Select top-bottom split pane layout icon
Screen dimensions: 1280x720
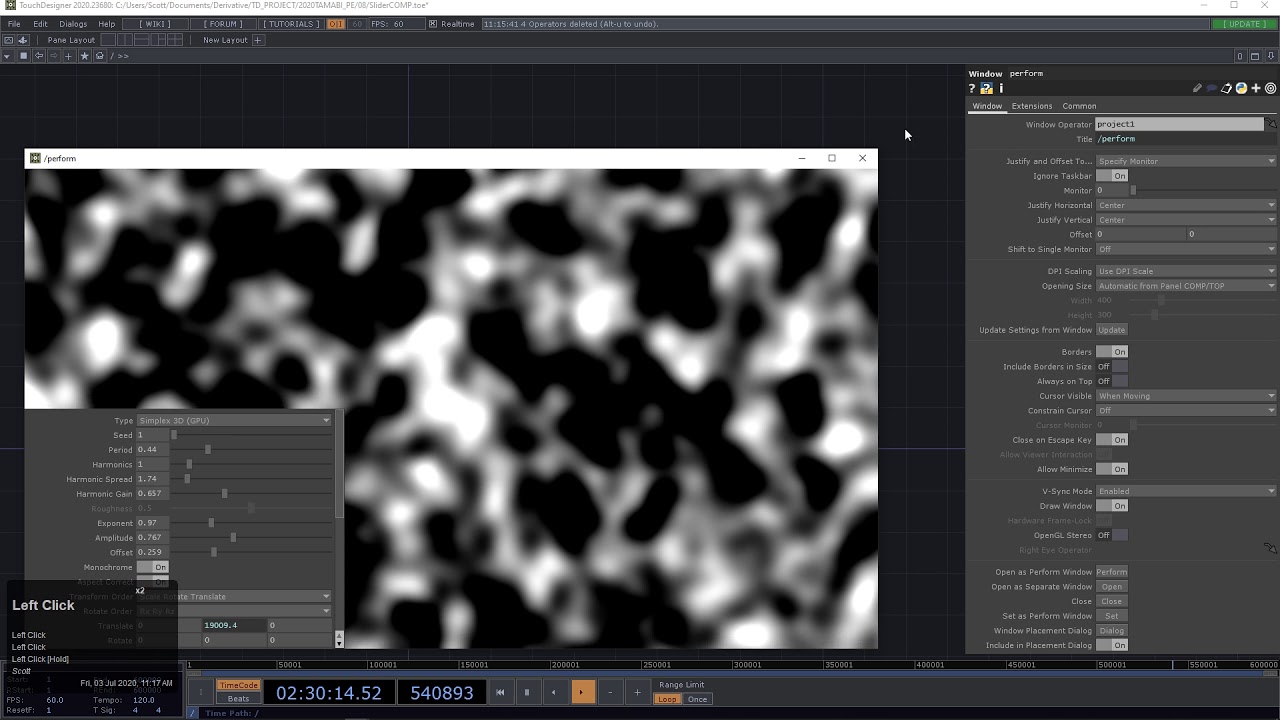(142, 40)
